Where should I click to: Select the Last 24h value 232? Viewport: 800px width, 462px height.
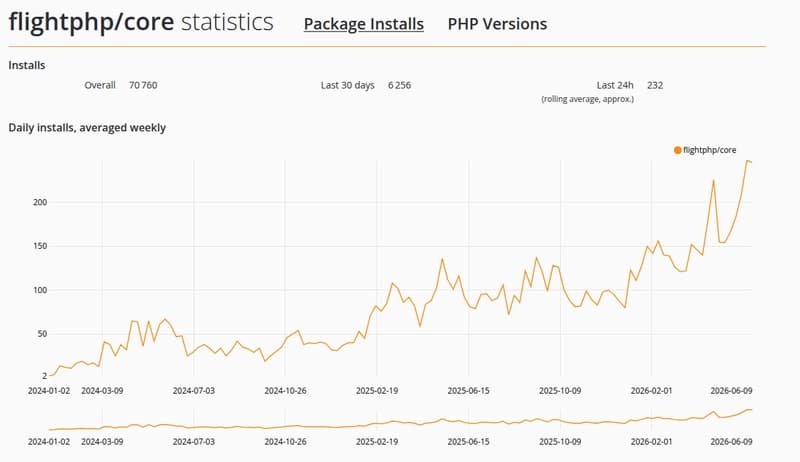point(655,85)
